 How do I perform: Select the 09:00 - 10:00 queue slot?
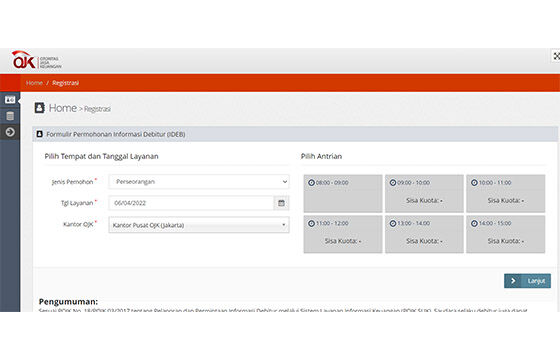tap(424, 193)
